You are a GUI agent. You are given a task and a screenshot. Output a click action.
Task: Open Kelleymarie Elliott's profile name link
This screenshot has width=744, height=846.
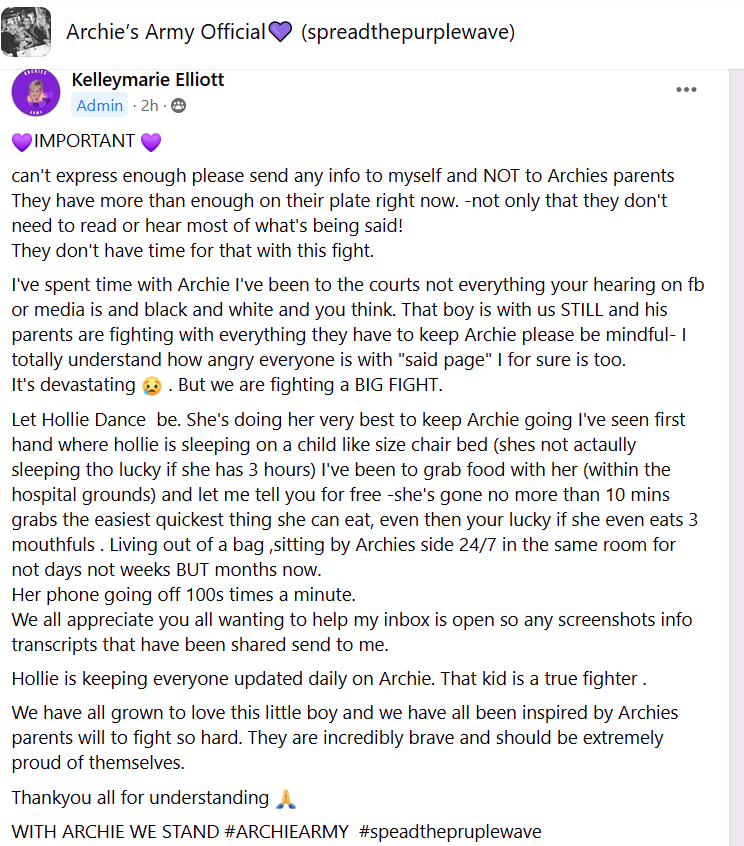coord(148,80)
